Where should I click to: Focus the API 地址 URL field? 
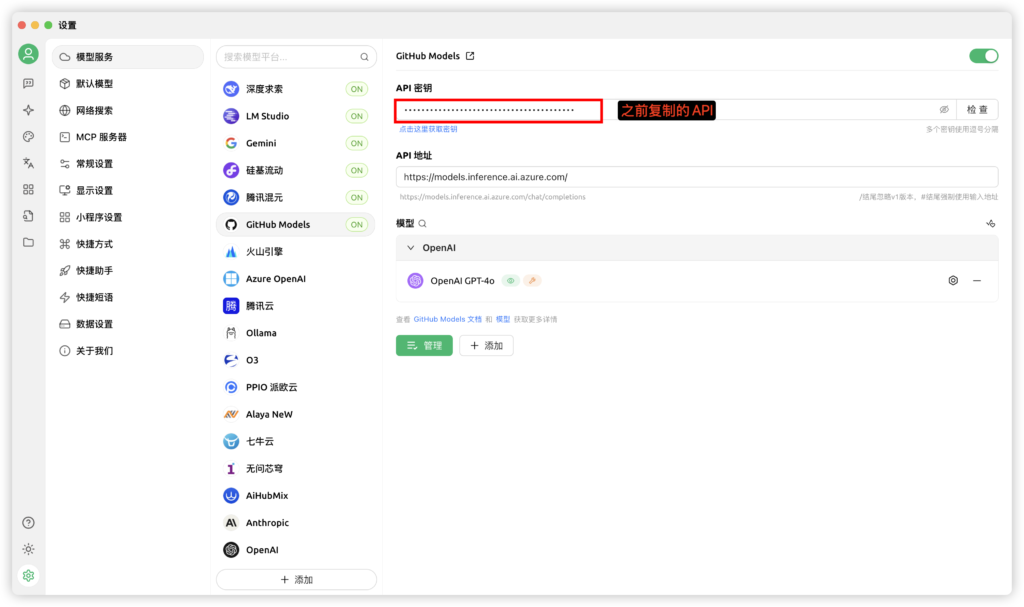click(x=697, y=177)
